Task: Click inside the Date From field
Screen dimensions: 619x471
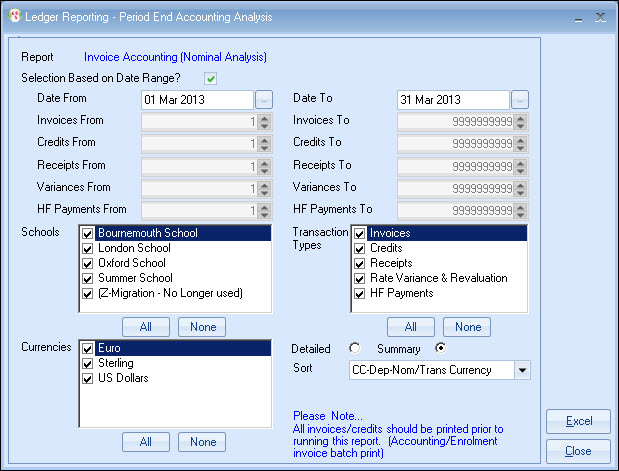Action: click(x=197, y=100)
